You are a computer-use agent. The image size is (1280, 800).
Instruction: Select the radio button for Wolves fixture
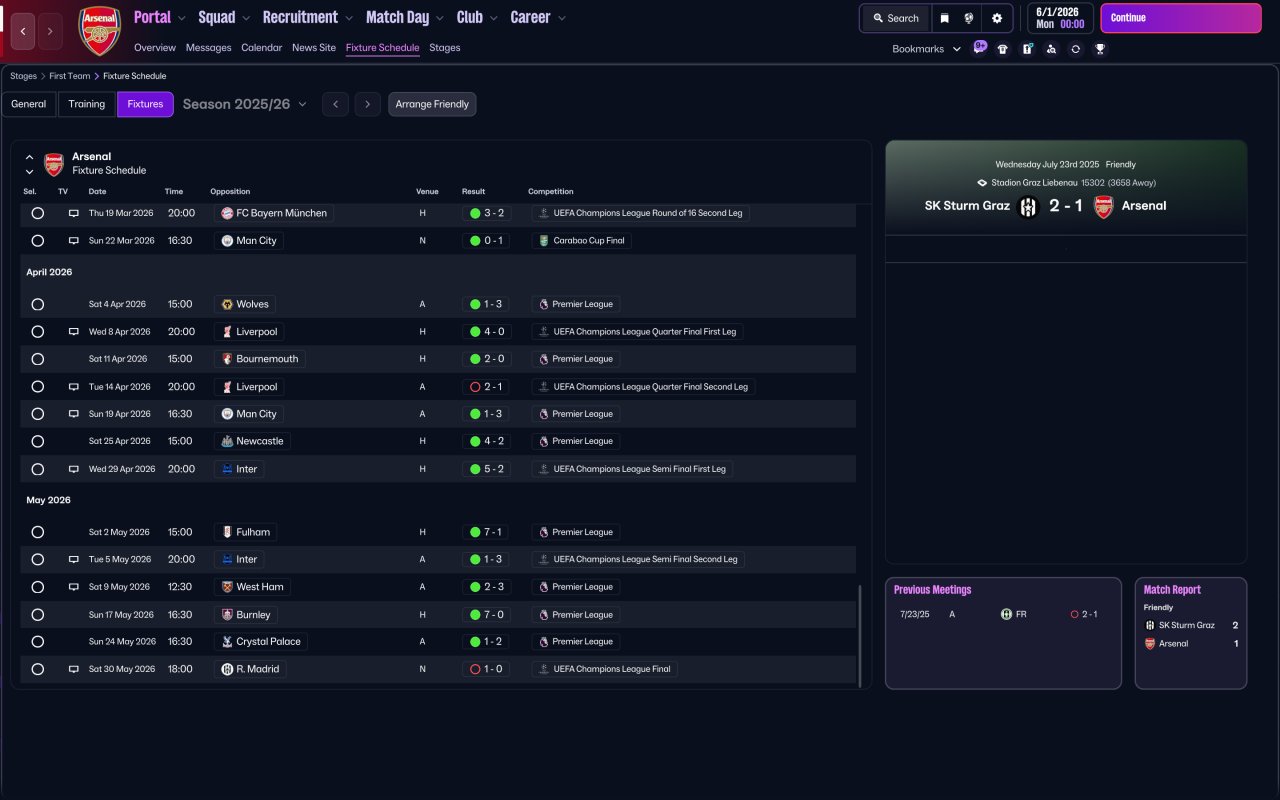38,304
